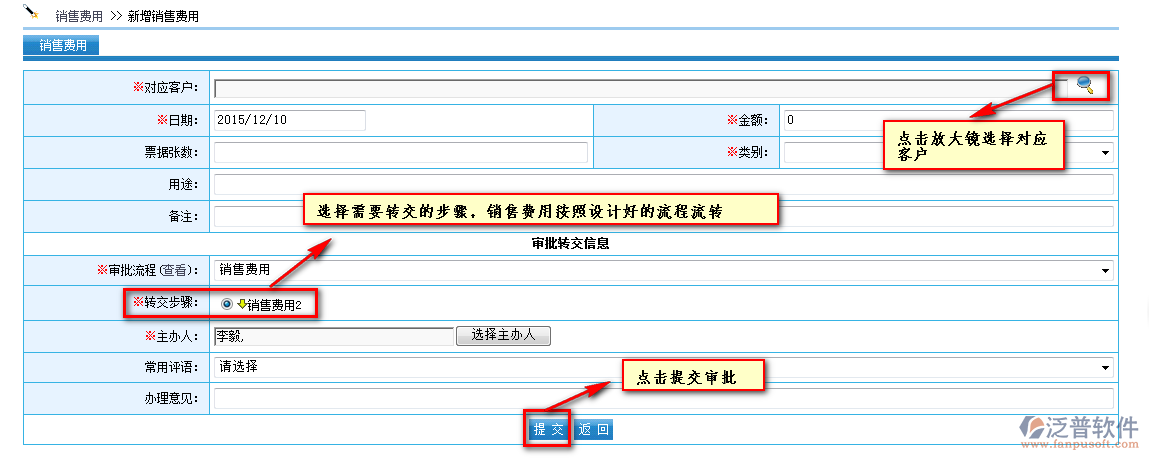1149x460 pixels.
Task: Click the 日期 field with 2015/12/10
Action: coord(290,120)
